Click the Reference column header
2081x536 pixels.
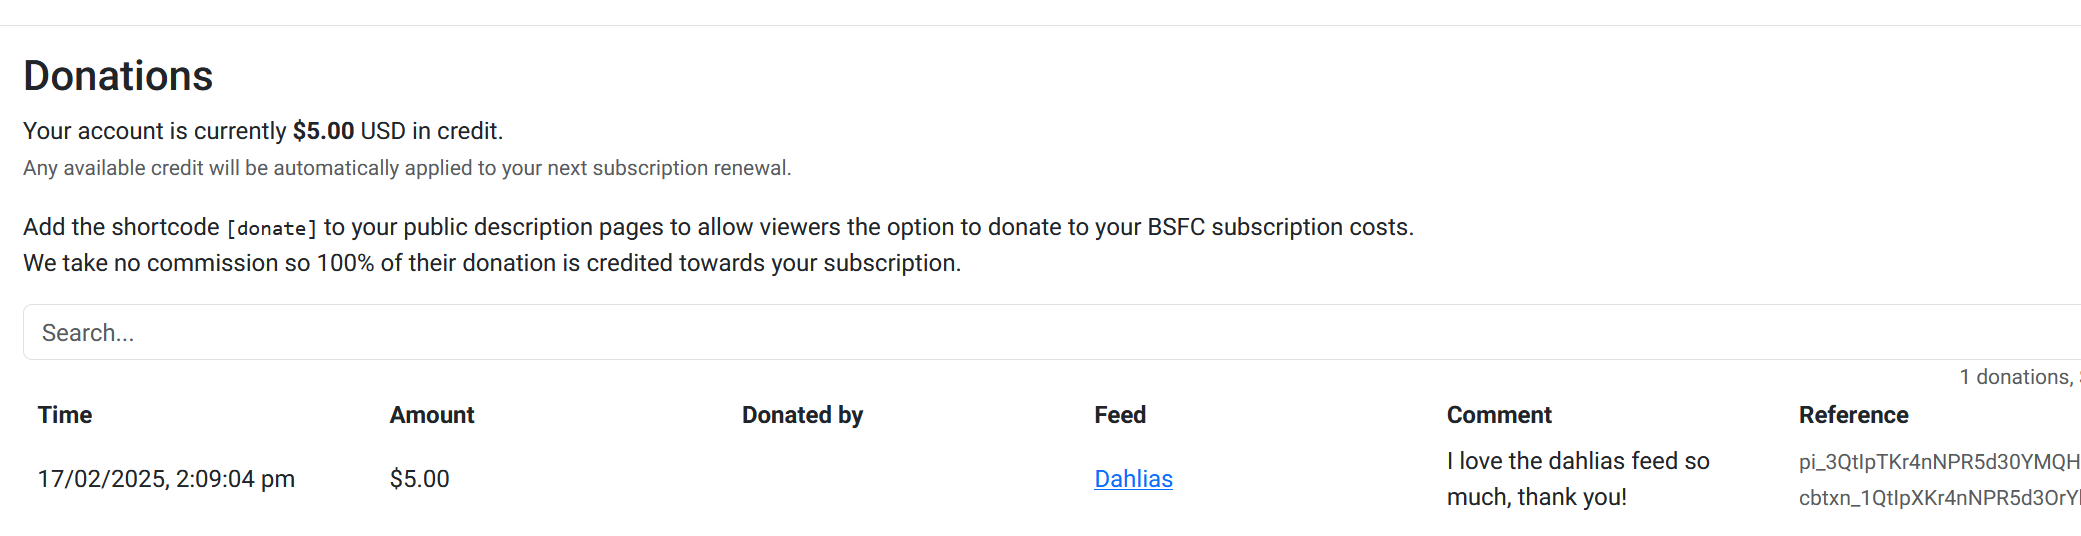tap(1853, 415)
